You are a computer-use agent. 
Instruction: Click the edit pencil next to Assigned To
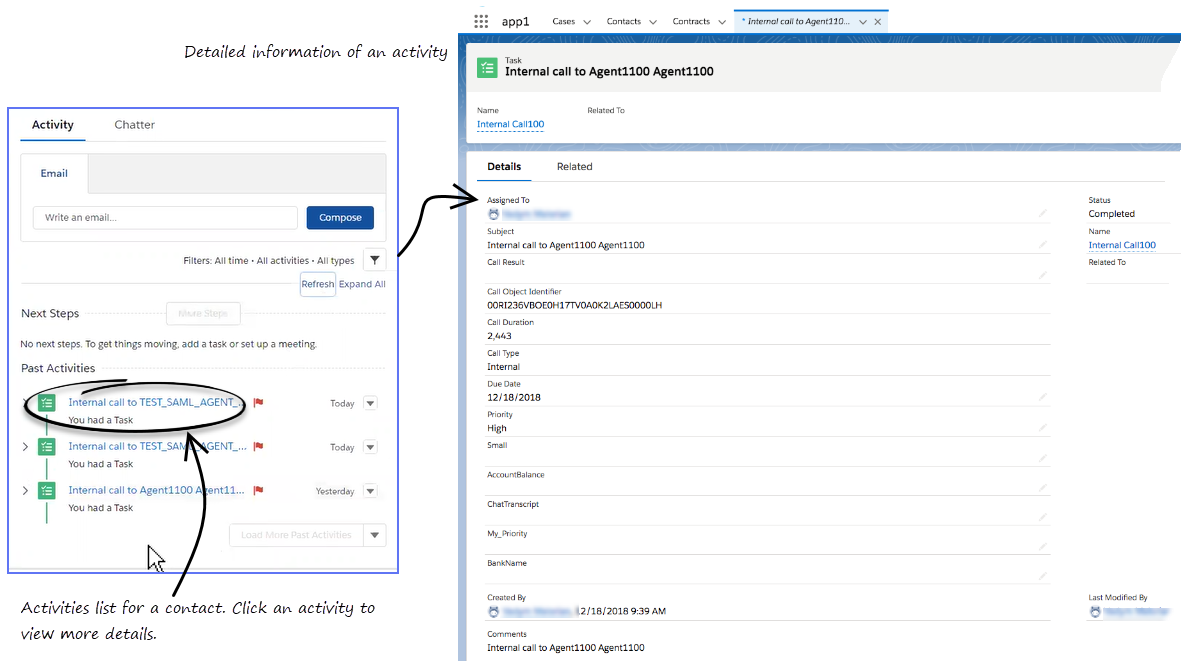(x=1042, y=213)
